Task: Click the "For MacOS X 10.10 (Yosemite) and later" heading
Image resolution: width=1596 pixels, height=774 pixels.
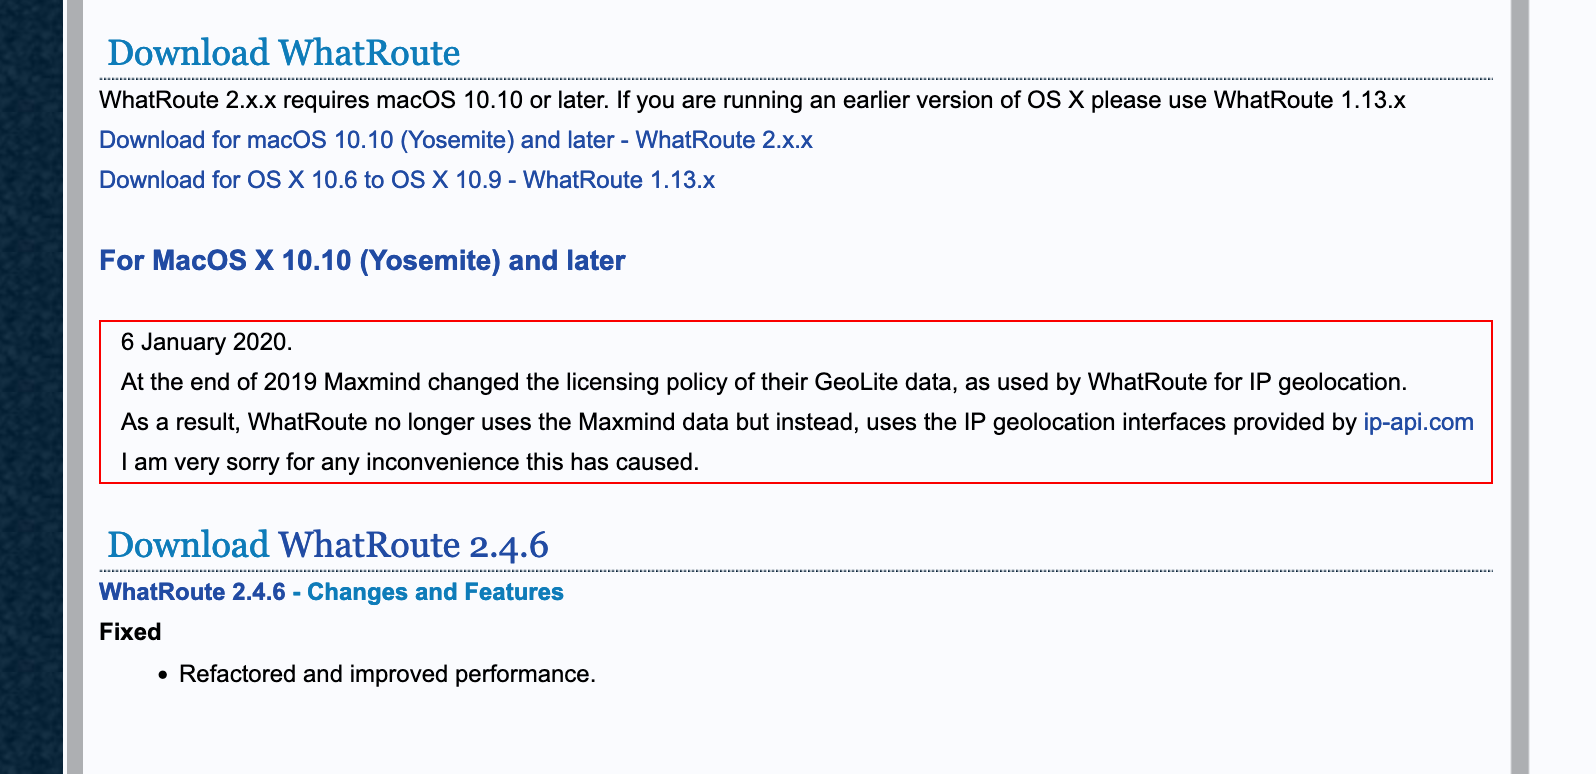Action: (362, 261)
